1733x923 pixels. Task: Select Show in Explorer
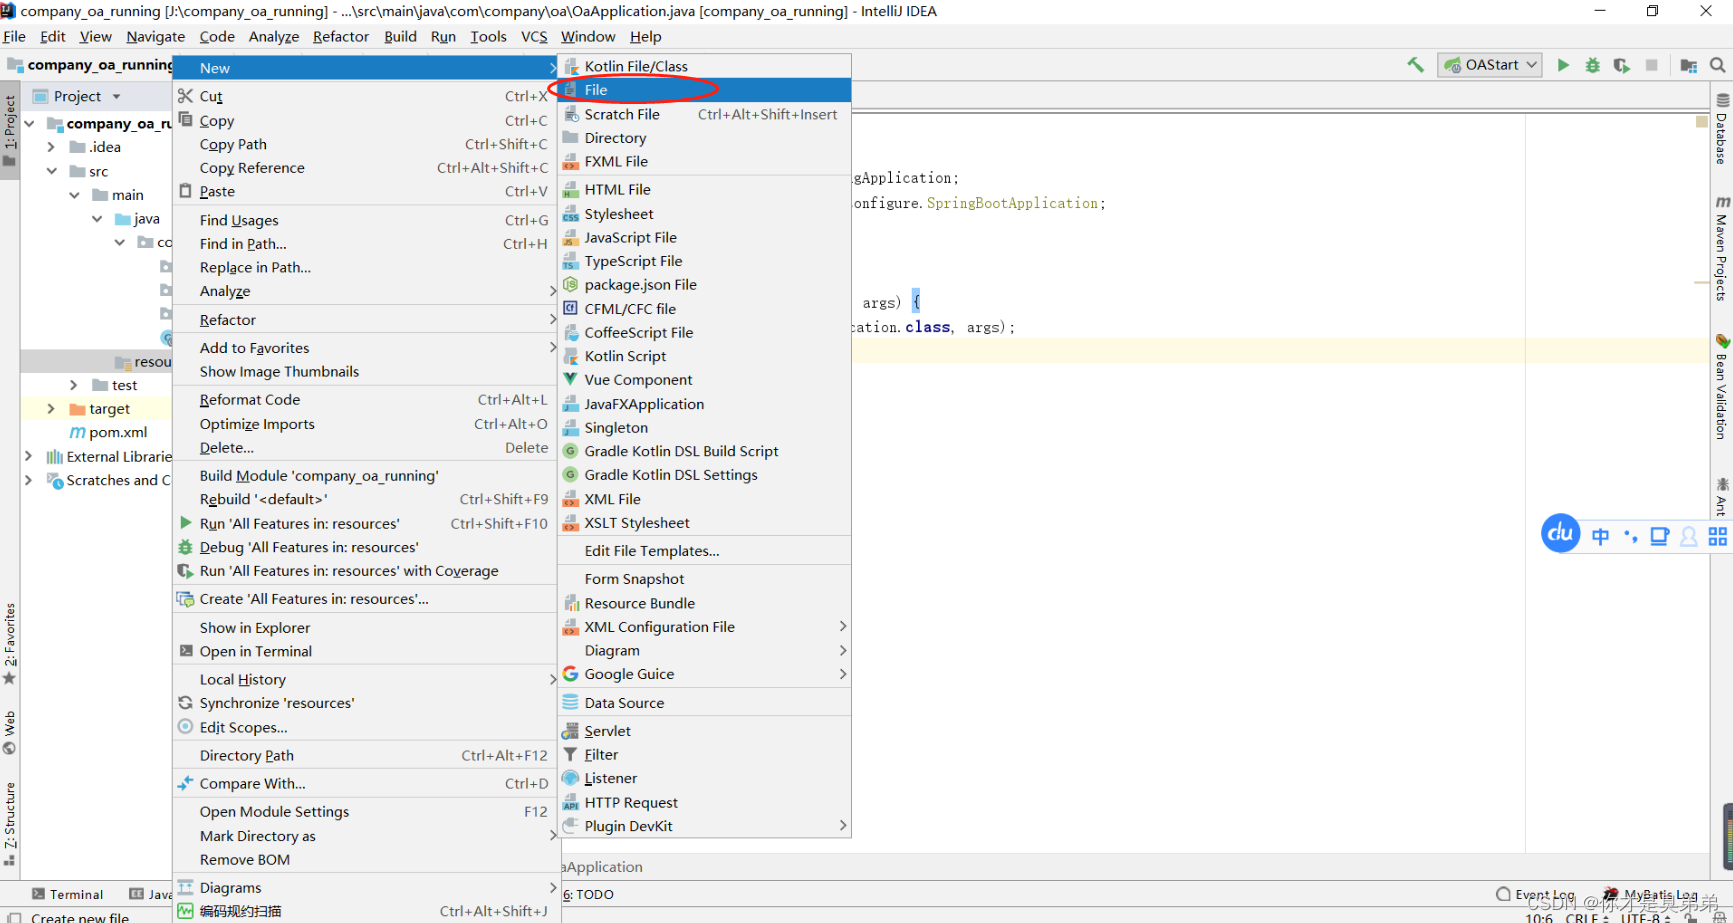coord(365,628)
